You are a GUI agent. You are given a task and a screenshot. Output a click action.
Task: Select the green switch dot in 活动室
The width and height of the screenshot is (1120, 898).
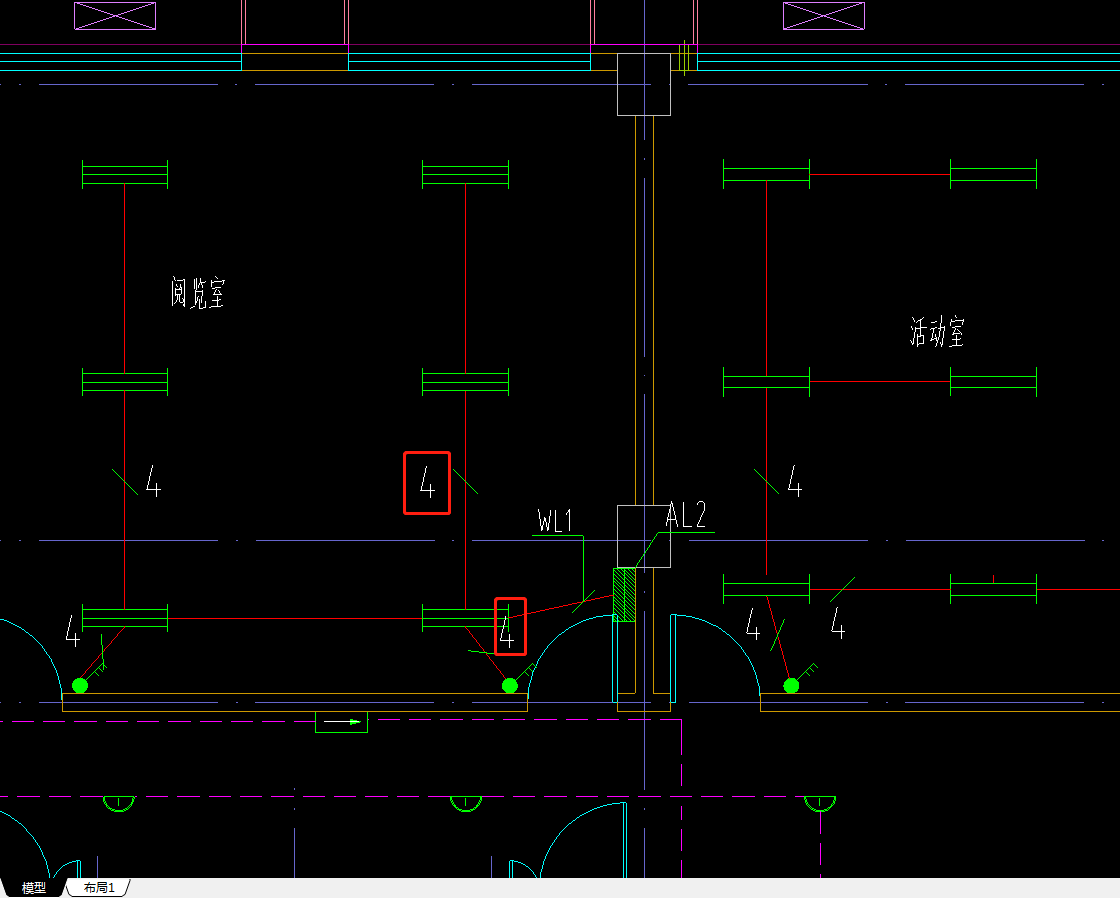point(791,686)
